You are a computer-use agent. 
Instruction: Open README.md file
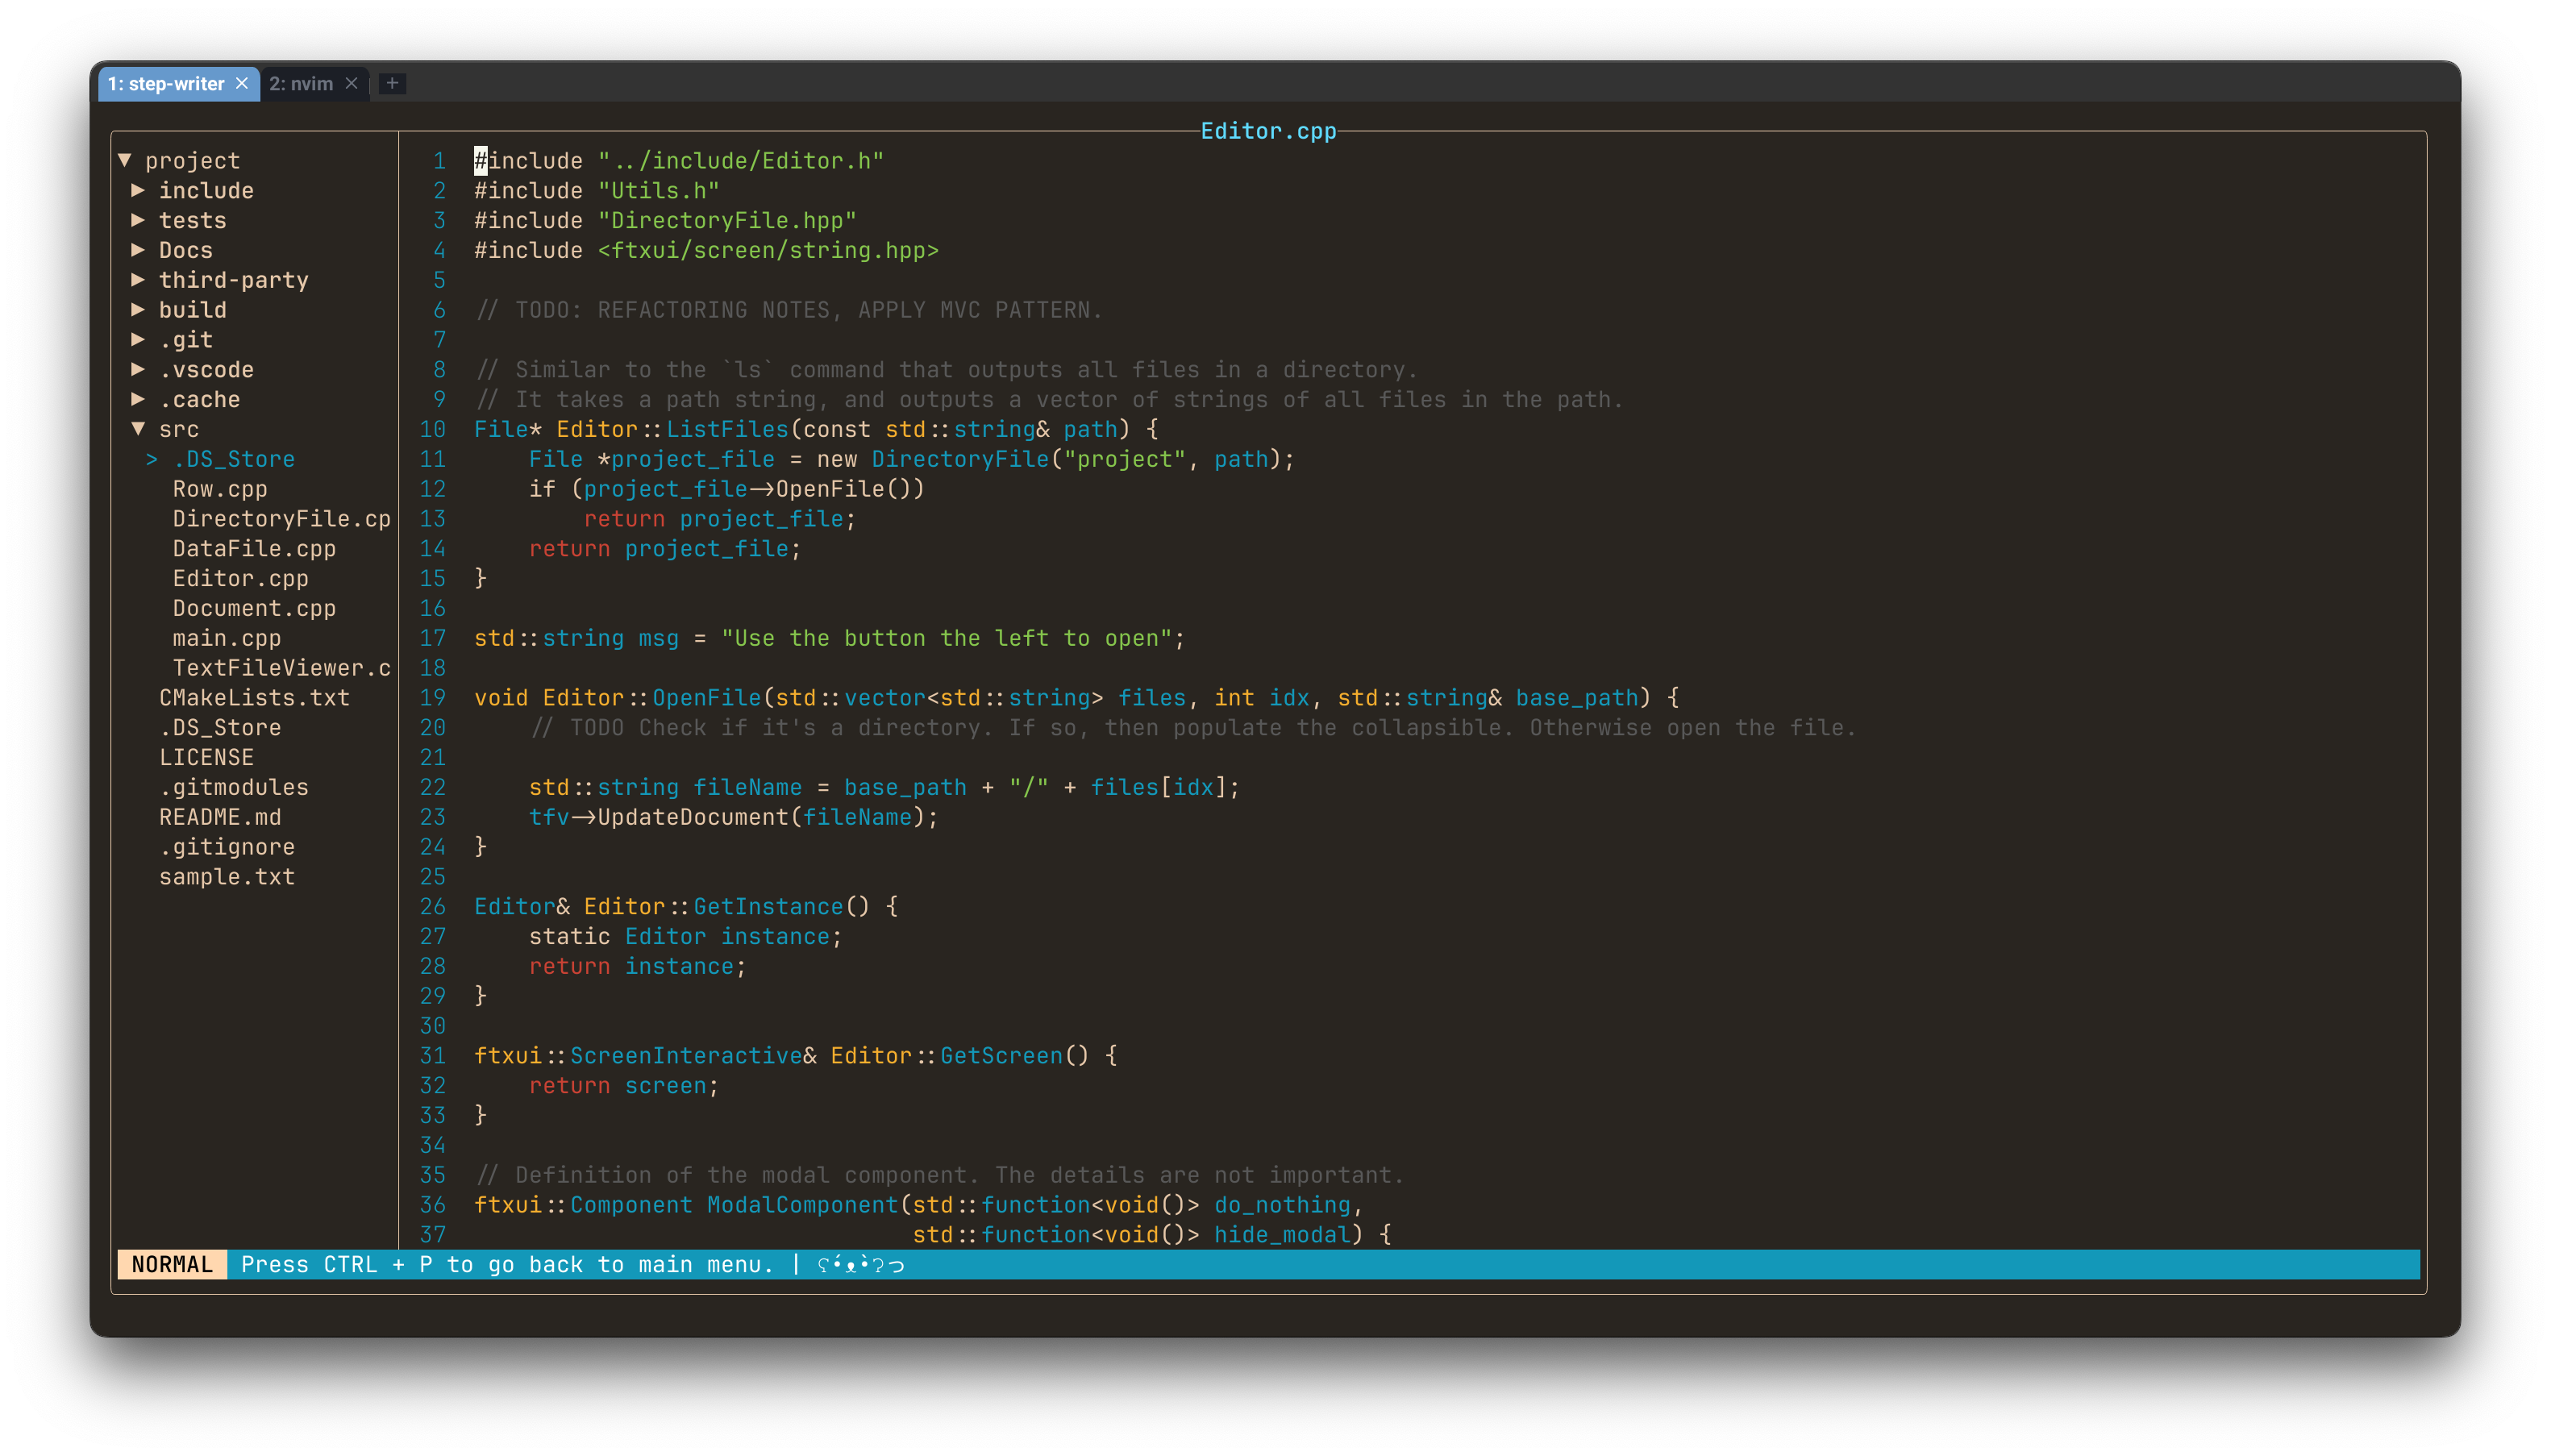[220, 817]
